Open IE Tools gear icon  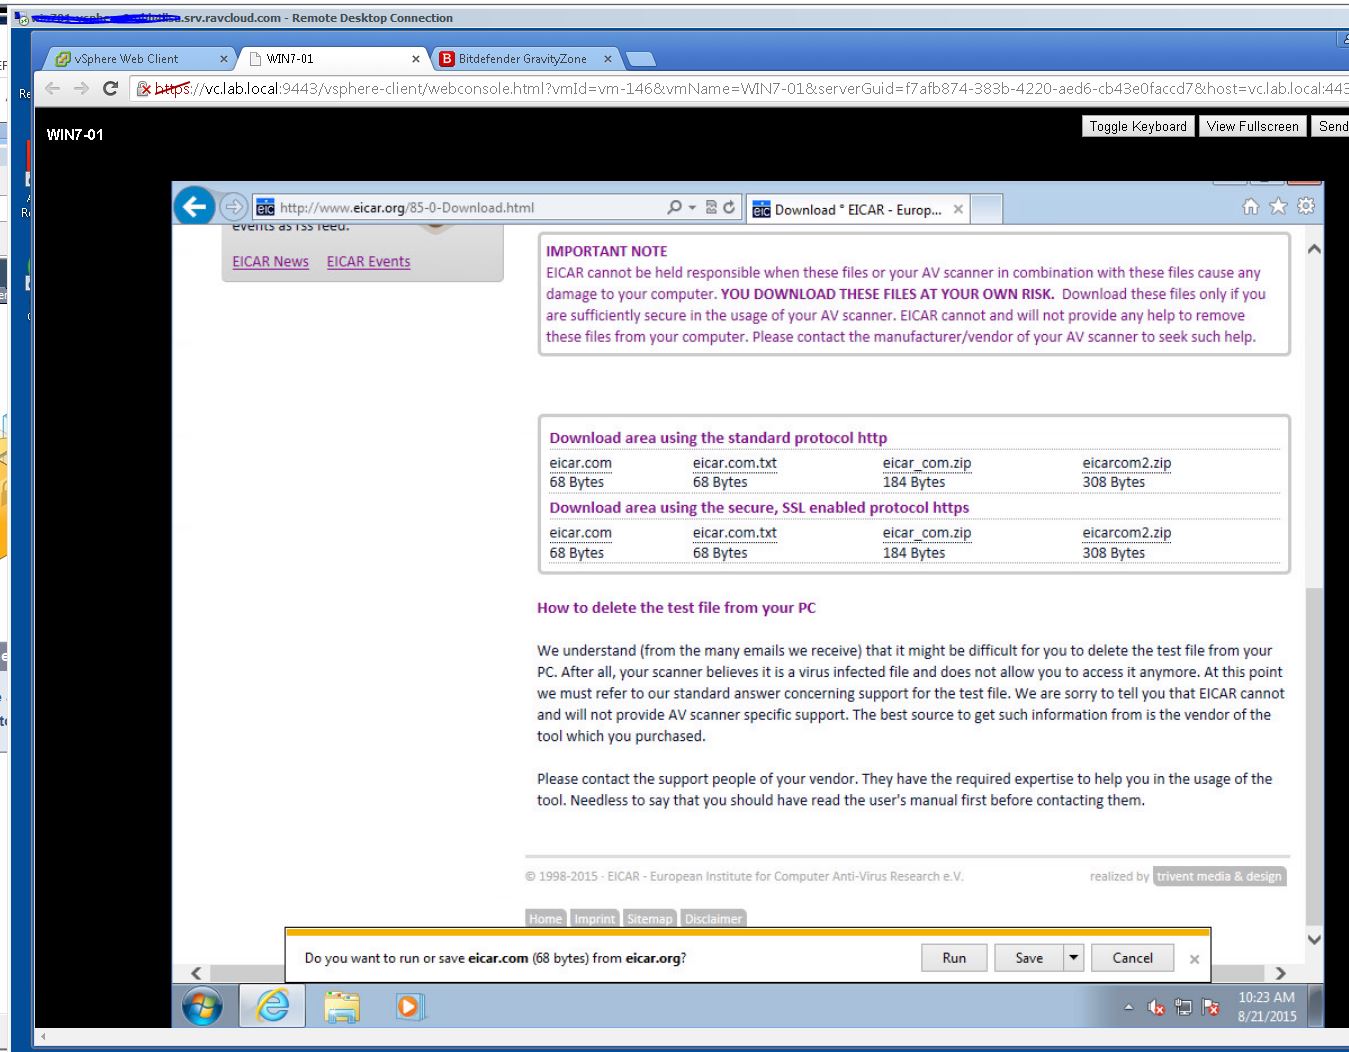(1306, 207)
